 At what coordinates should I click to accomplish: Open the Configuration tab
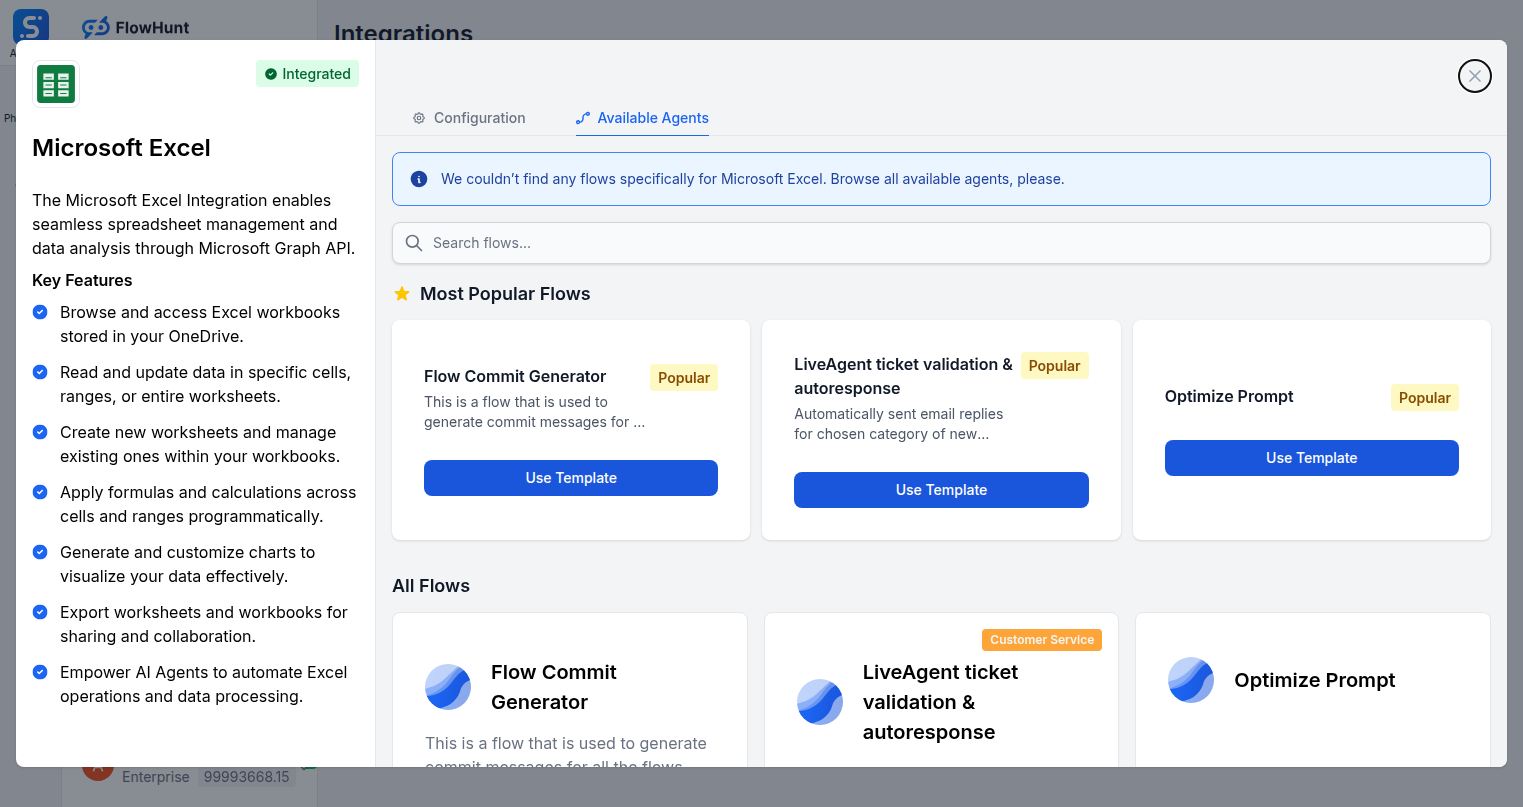coord(469,118)
